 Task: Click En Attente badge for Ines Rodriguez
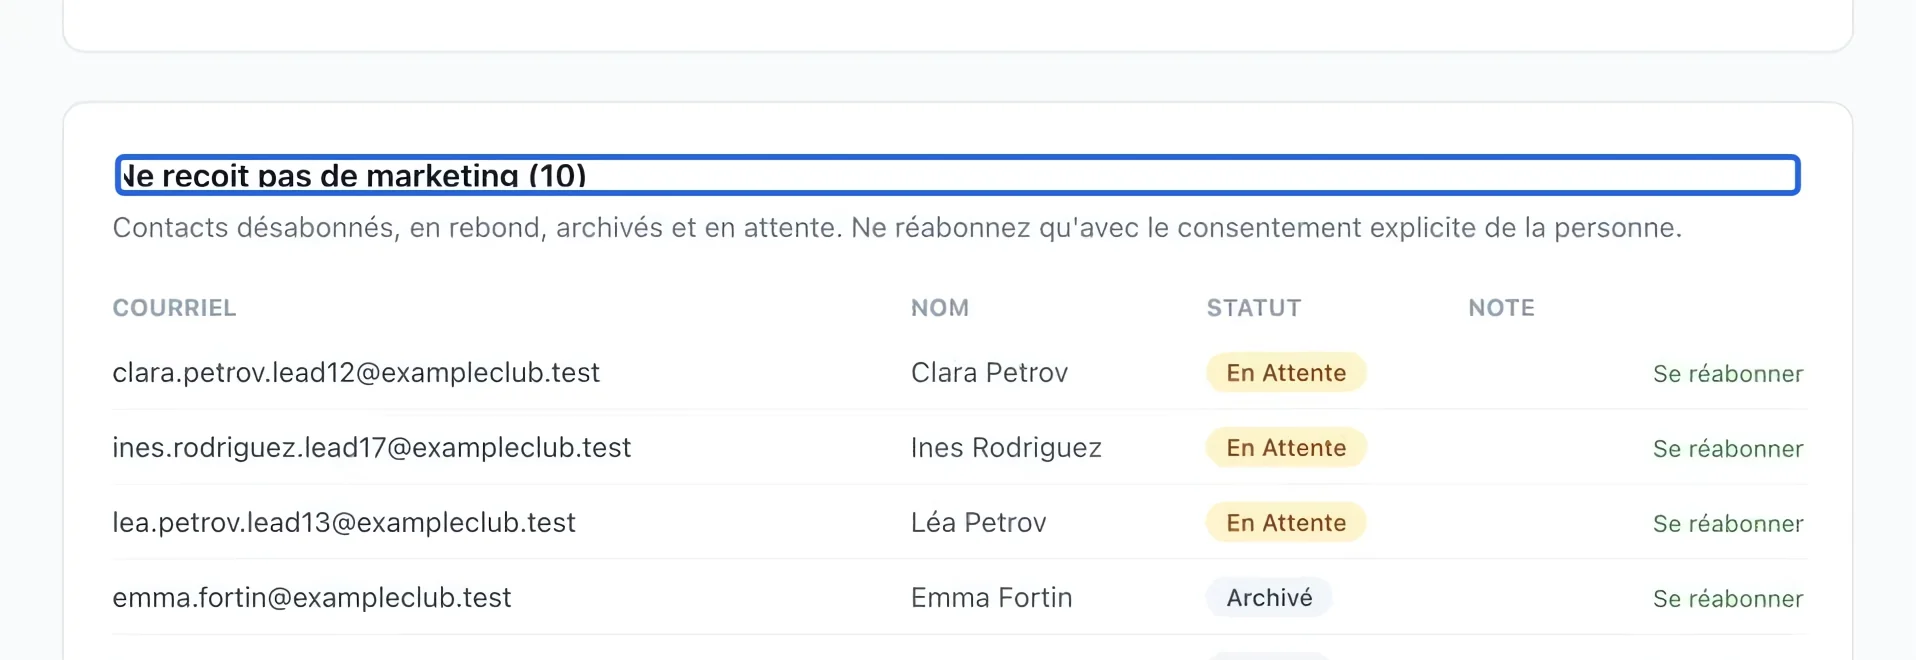[1286, 448]
